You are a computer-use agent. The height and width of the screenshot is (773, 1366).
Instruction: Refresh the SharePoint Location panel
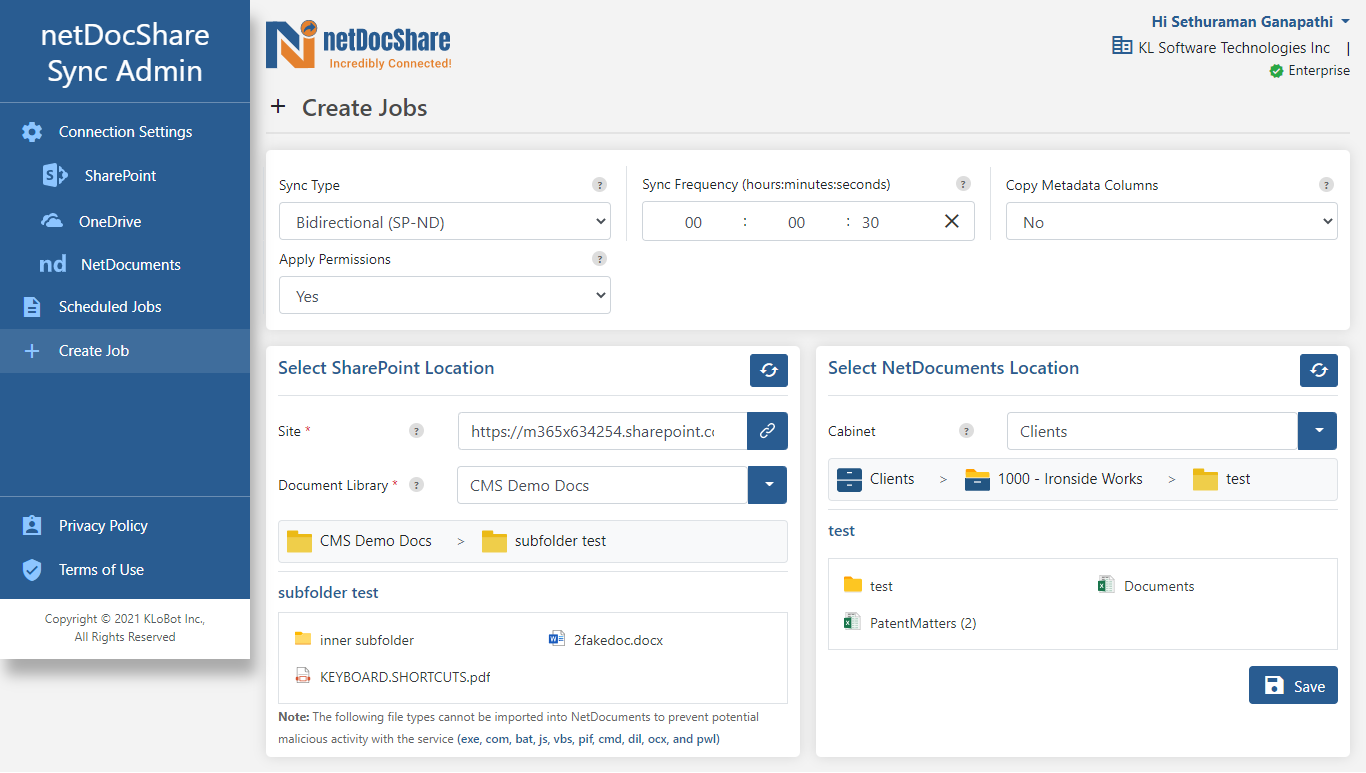(x=769, y=370)
